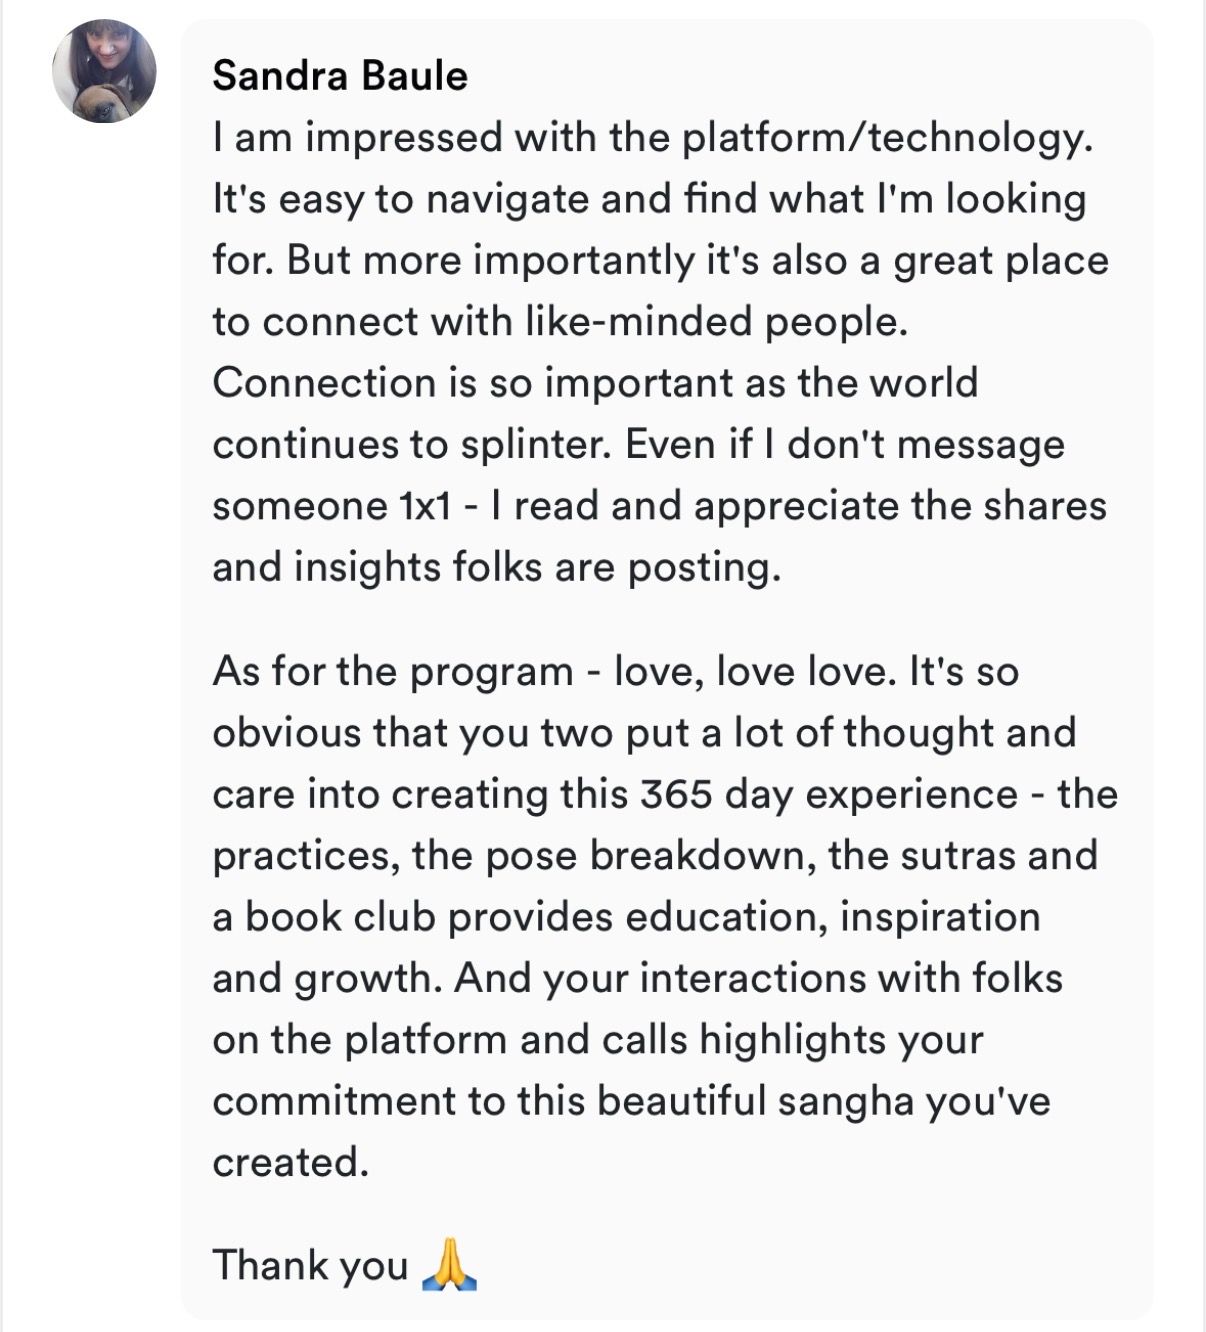This screenshot has height=1332, width=1206.
Task: Click the word 'created.' ending the second paragraph
Action: point(291,1162)
